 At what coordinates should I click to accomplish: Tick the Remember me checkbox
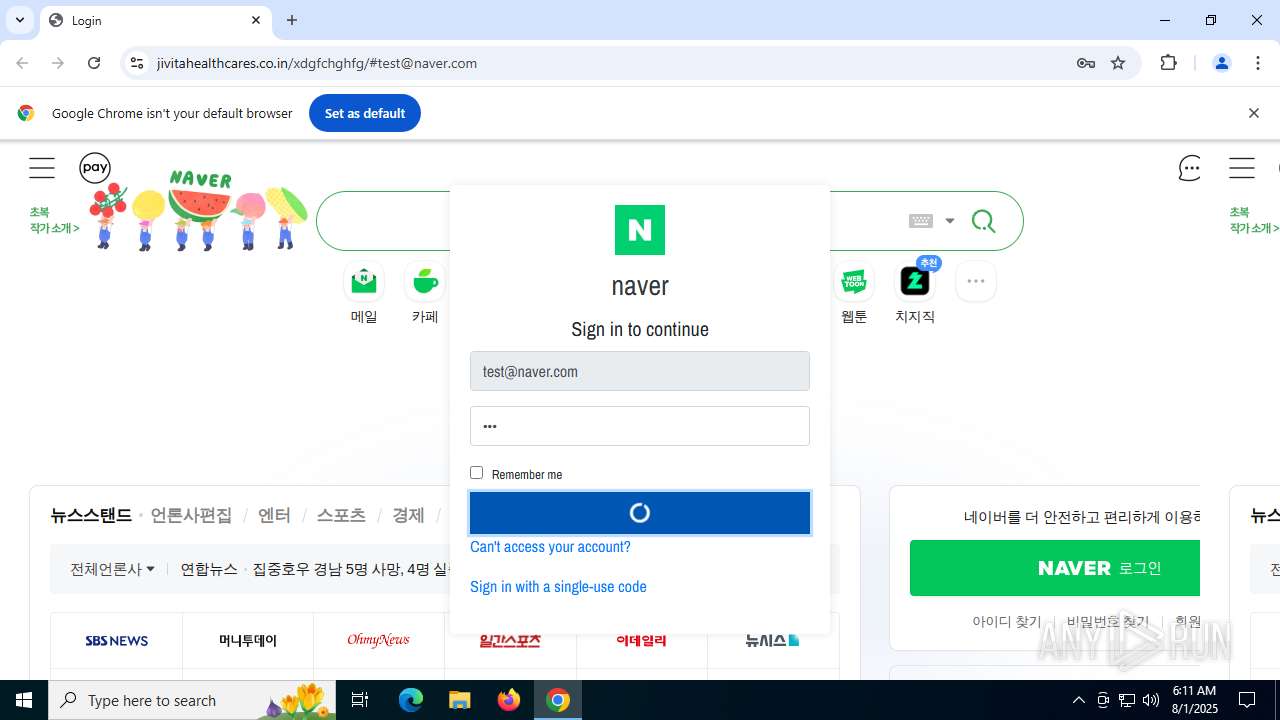coord(476,473)
